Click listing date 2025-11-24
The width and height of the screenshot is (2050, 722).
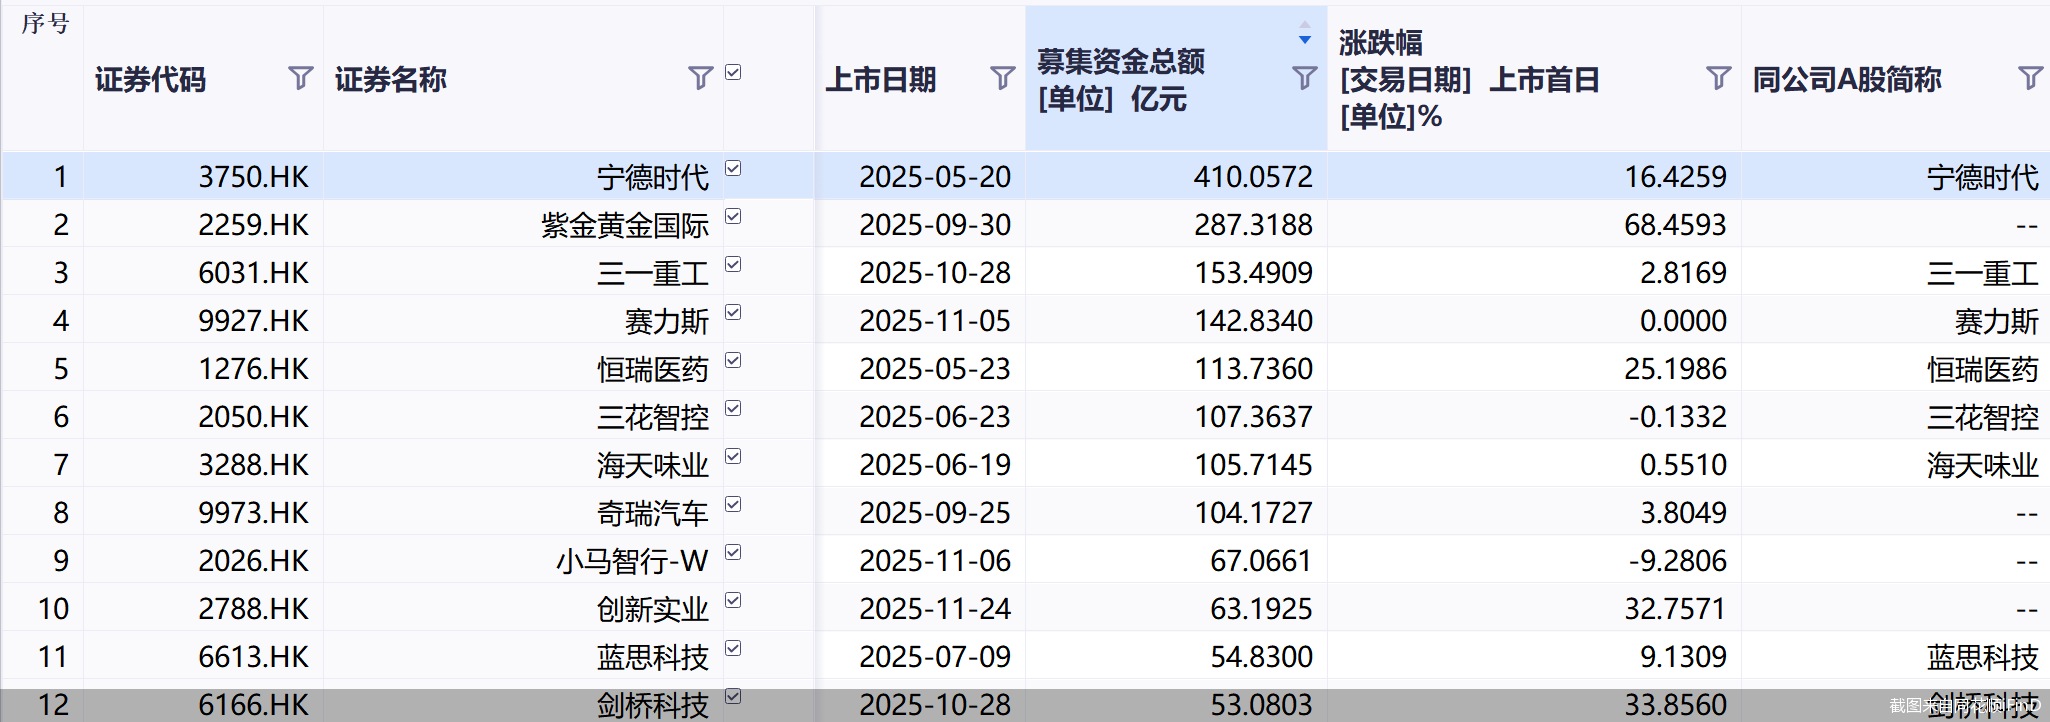[935, 609]
